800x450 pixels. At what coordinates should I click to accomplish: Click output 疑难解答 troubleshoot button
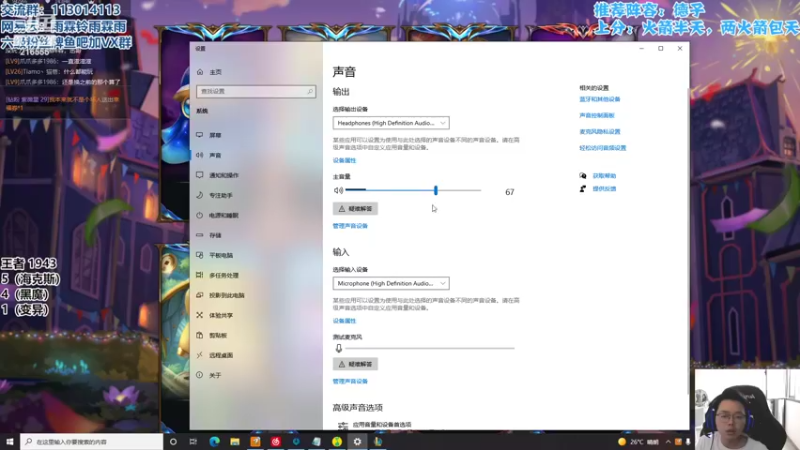tap(355, 209)
